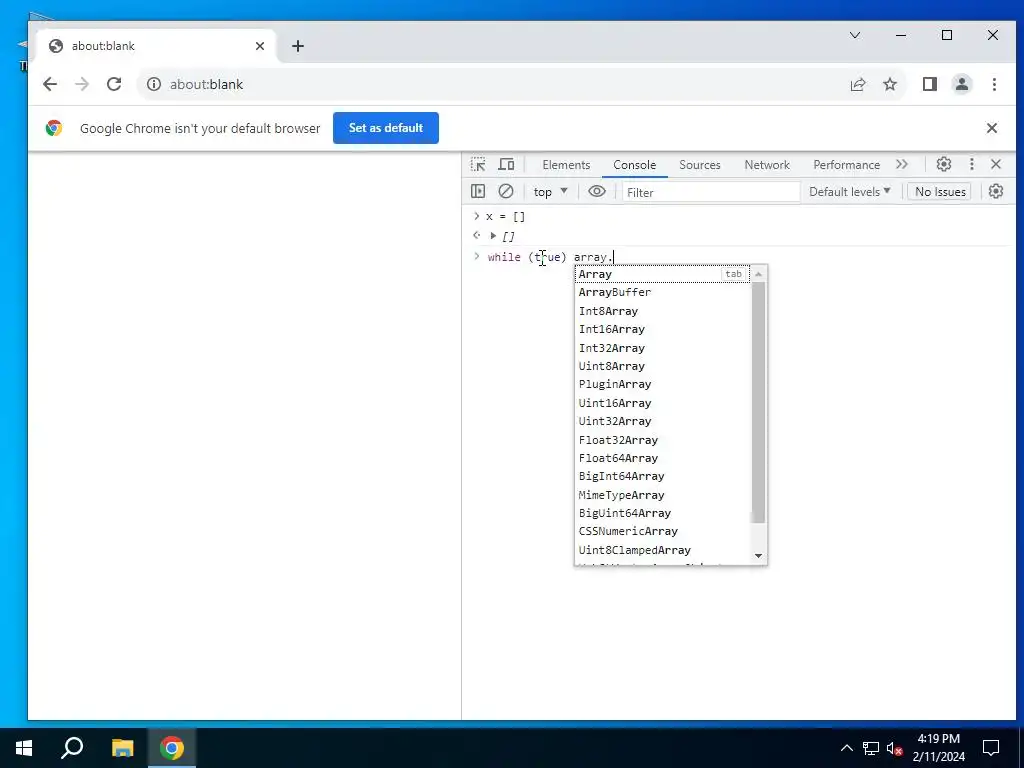Click the console Filter field
The image size is (1024, 768).
click(x=711, y=192)
